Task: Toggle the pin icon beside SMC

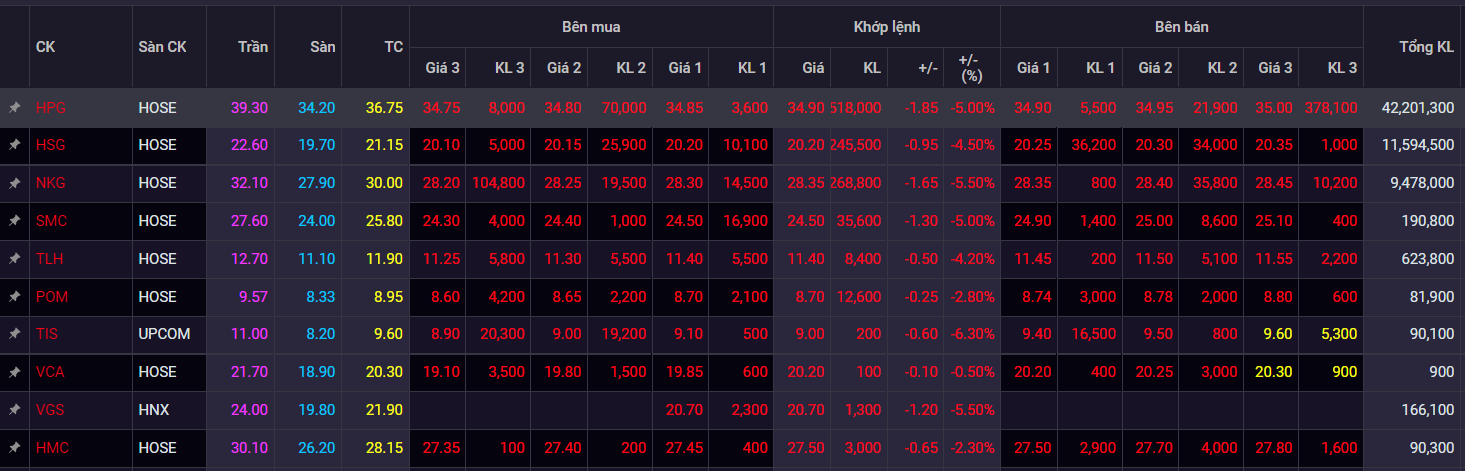Action: (15, 221)
